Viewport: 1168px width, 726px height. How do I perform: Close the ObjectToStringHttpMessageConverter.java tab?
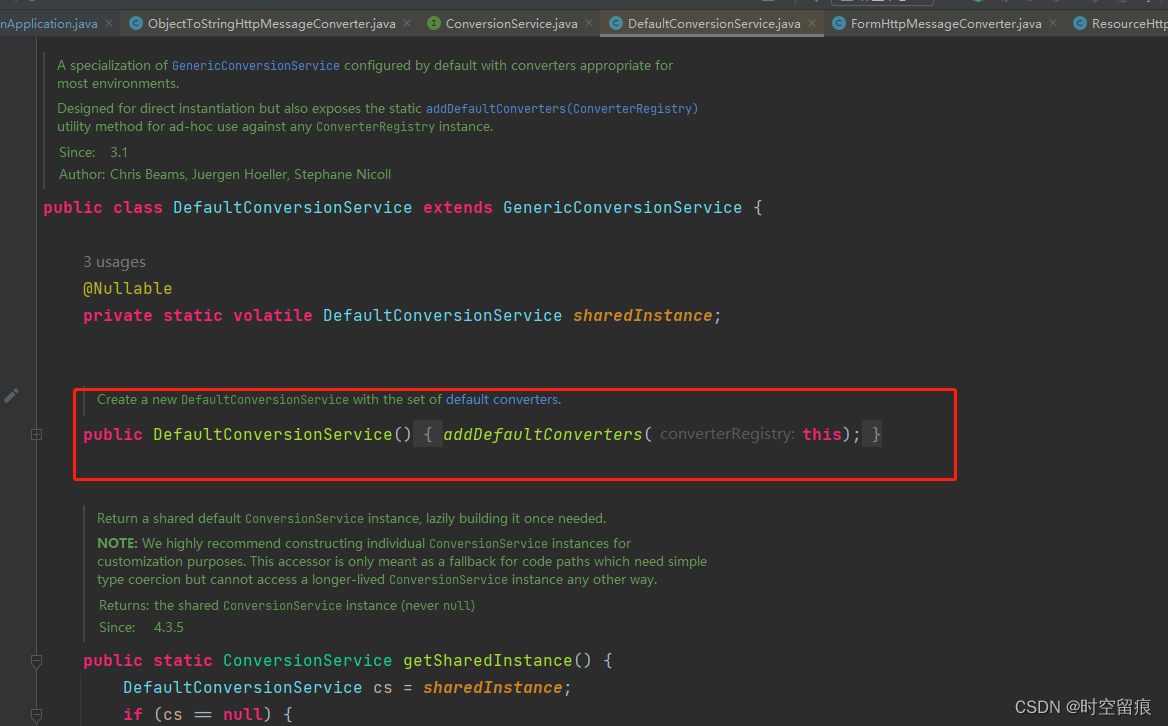tap(406, 21)
